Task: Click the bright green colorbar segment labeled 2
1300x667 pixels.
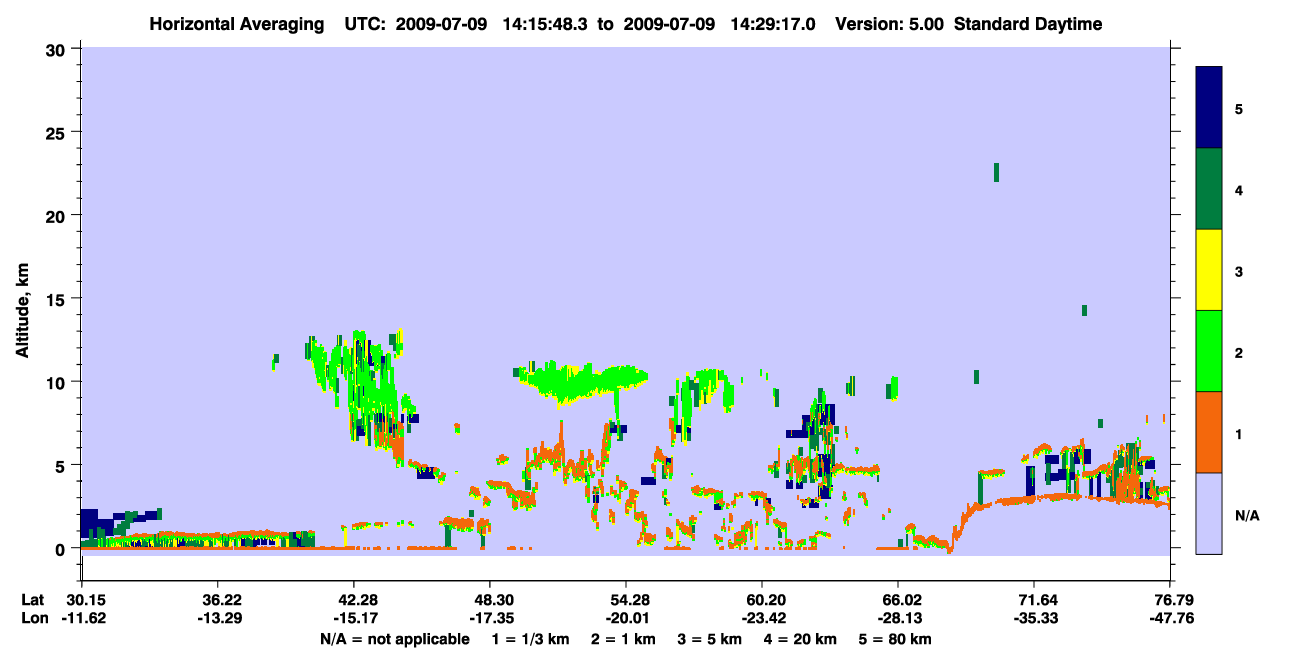Action: [1209, 351]
